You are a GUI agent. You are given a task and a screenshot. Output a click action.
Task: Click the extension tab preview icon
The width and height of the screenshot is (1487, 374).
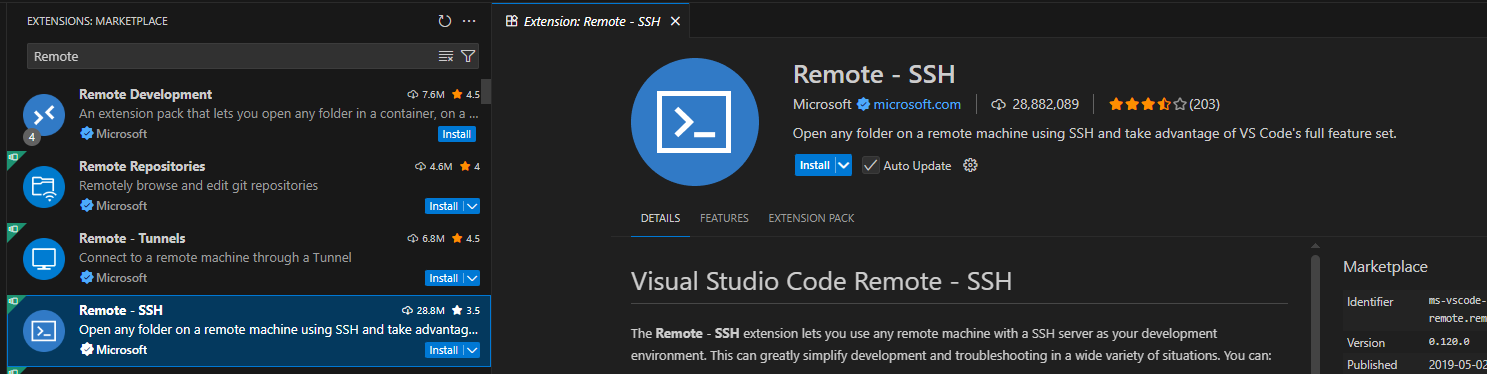tap(512, 21)
